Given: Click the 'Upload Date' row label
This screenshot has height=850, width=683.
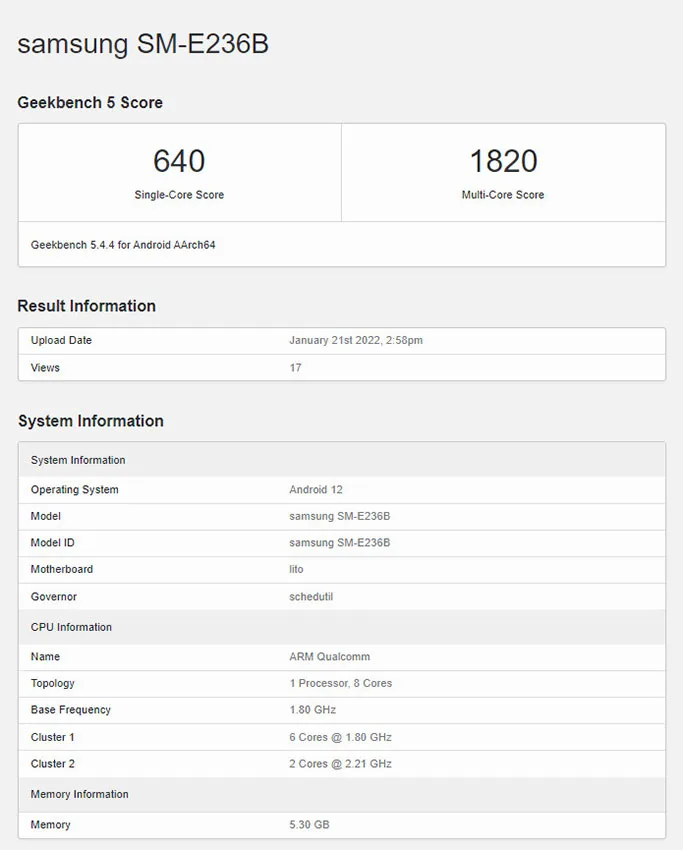Looking at the screenshot, I should [x=61, y=340].
